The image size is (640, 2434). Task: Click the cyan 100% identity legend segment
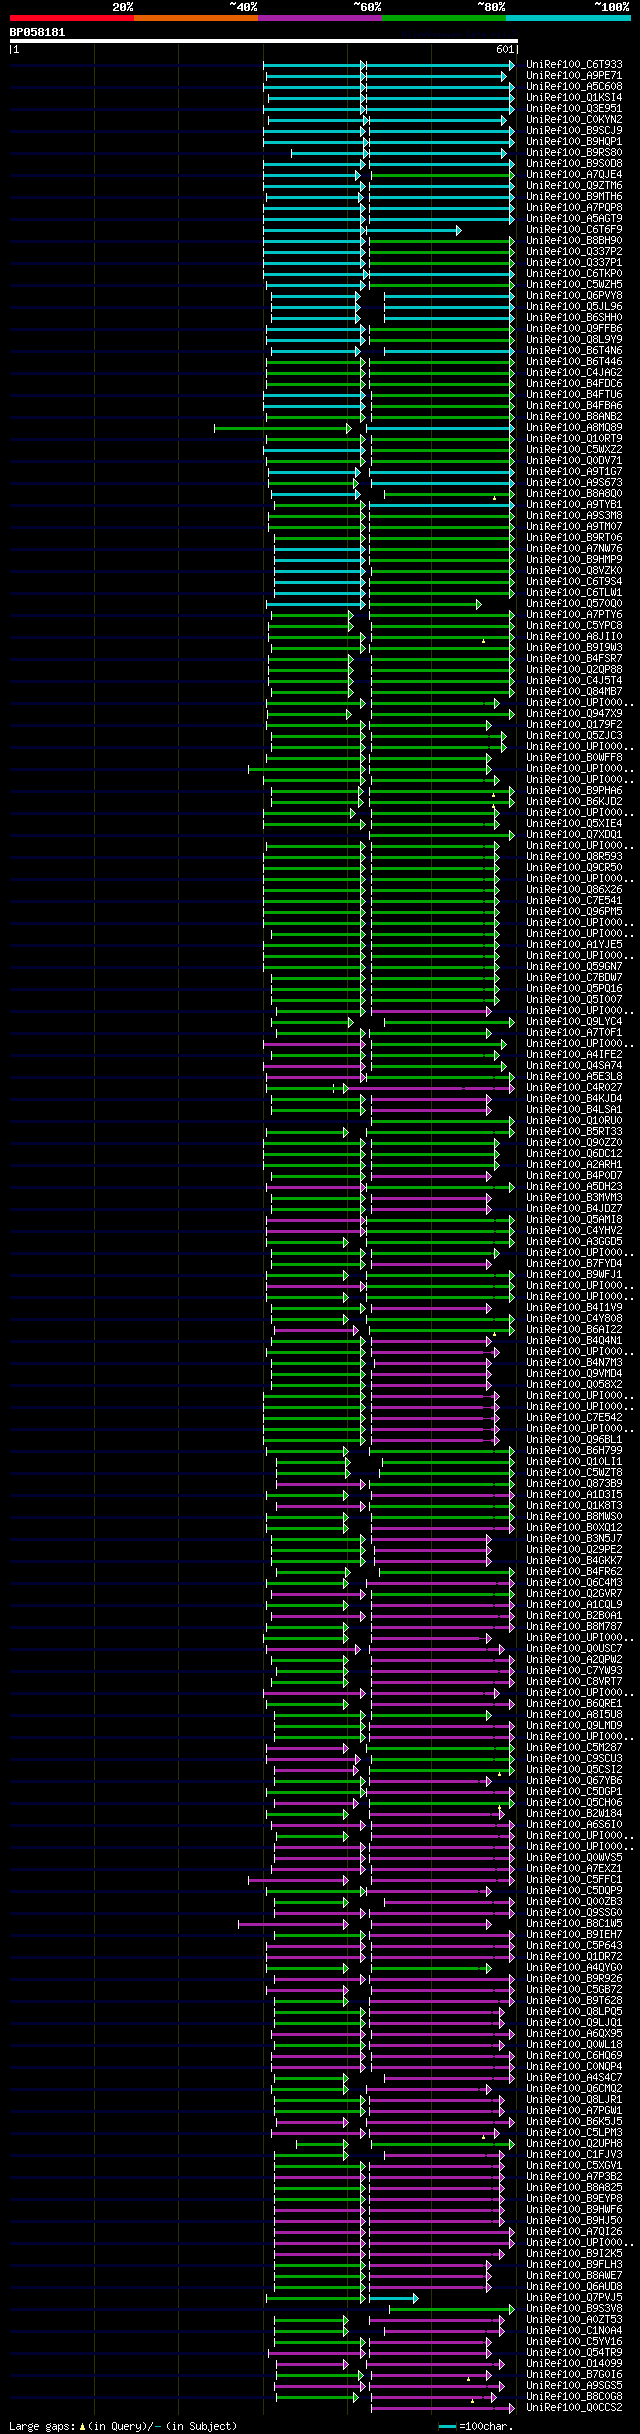567,18
